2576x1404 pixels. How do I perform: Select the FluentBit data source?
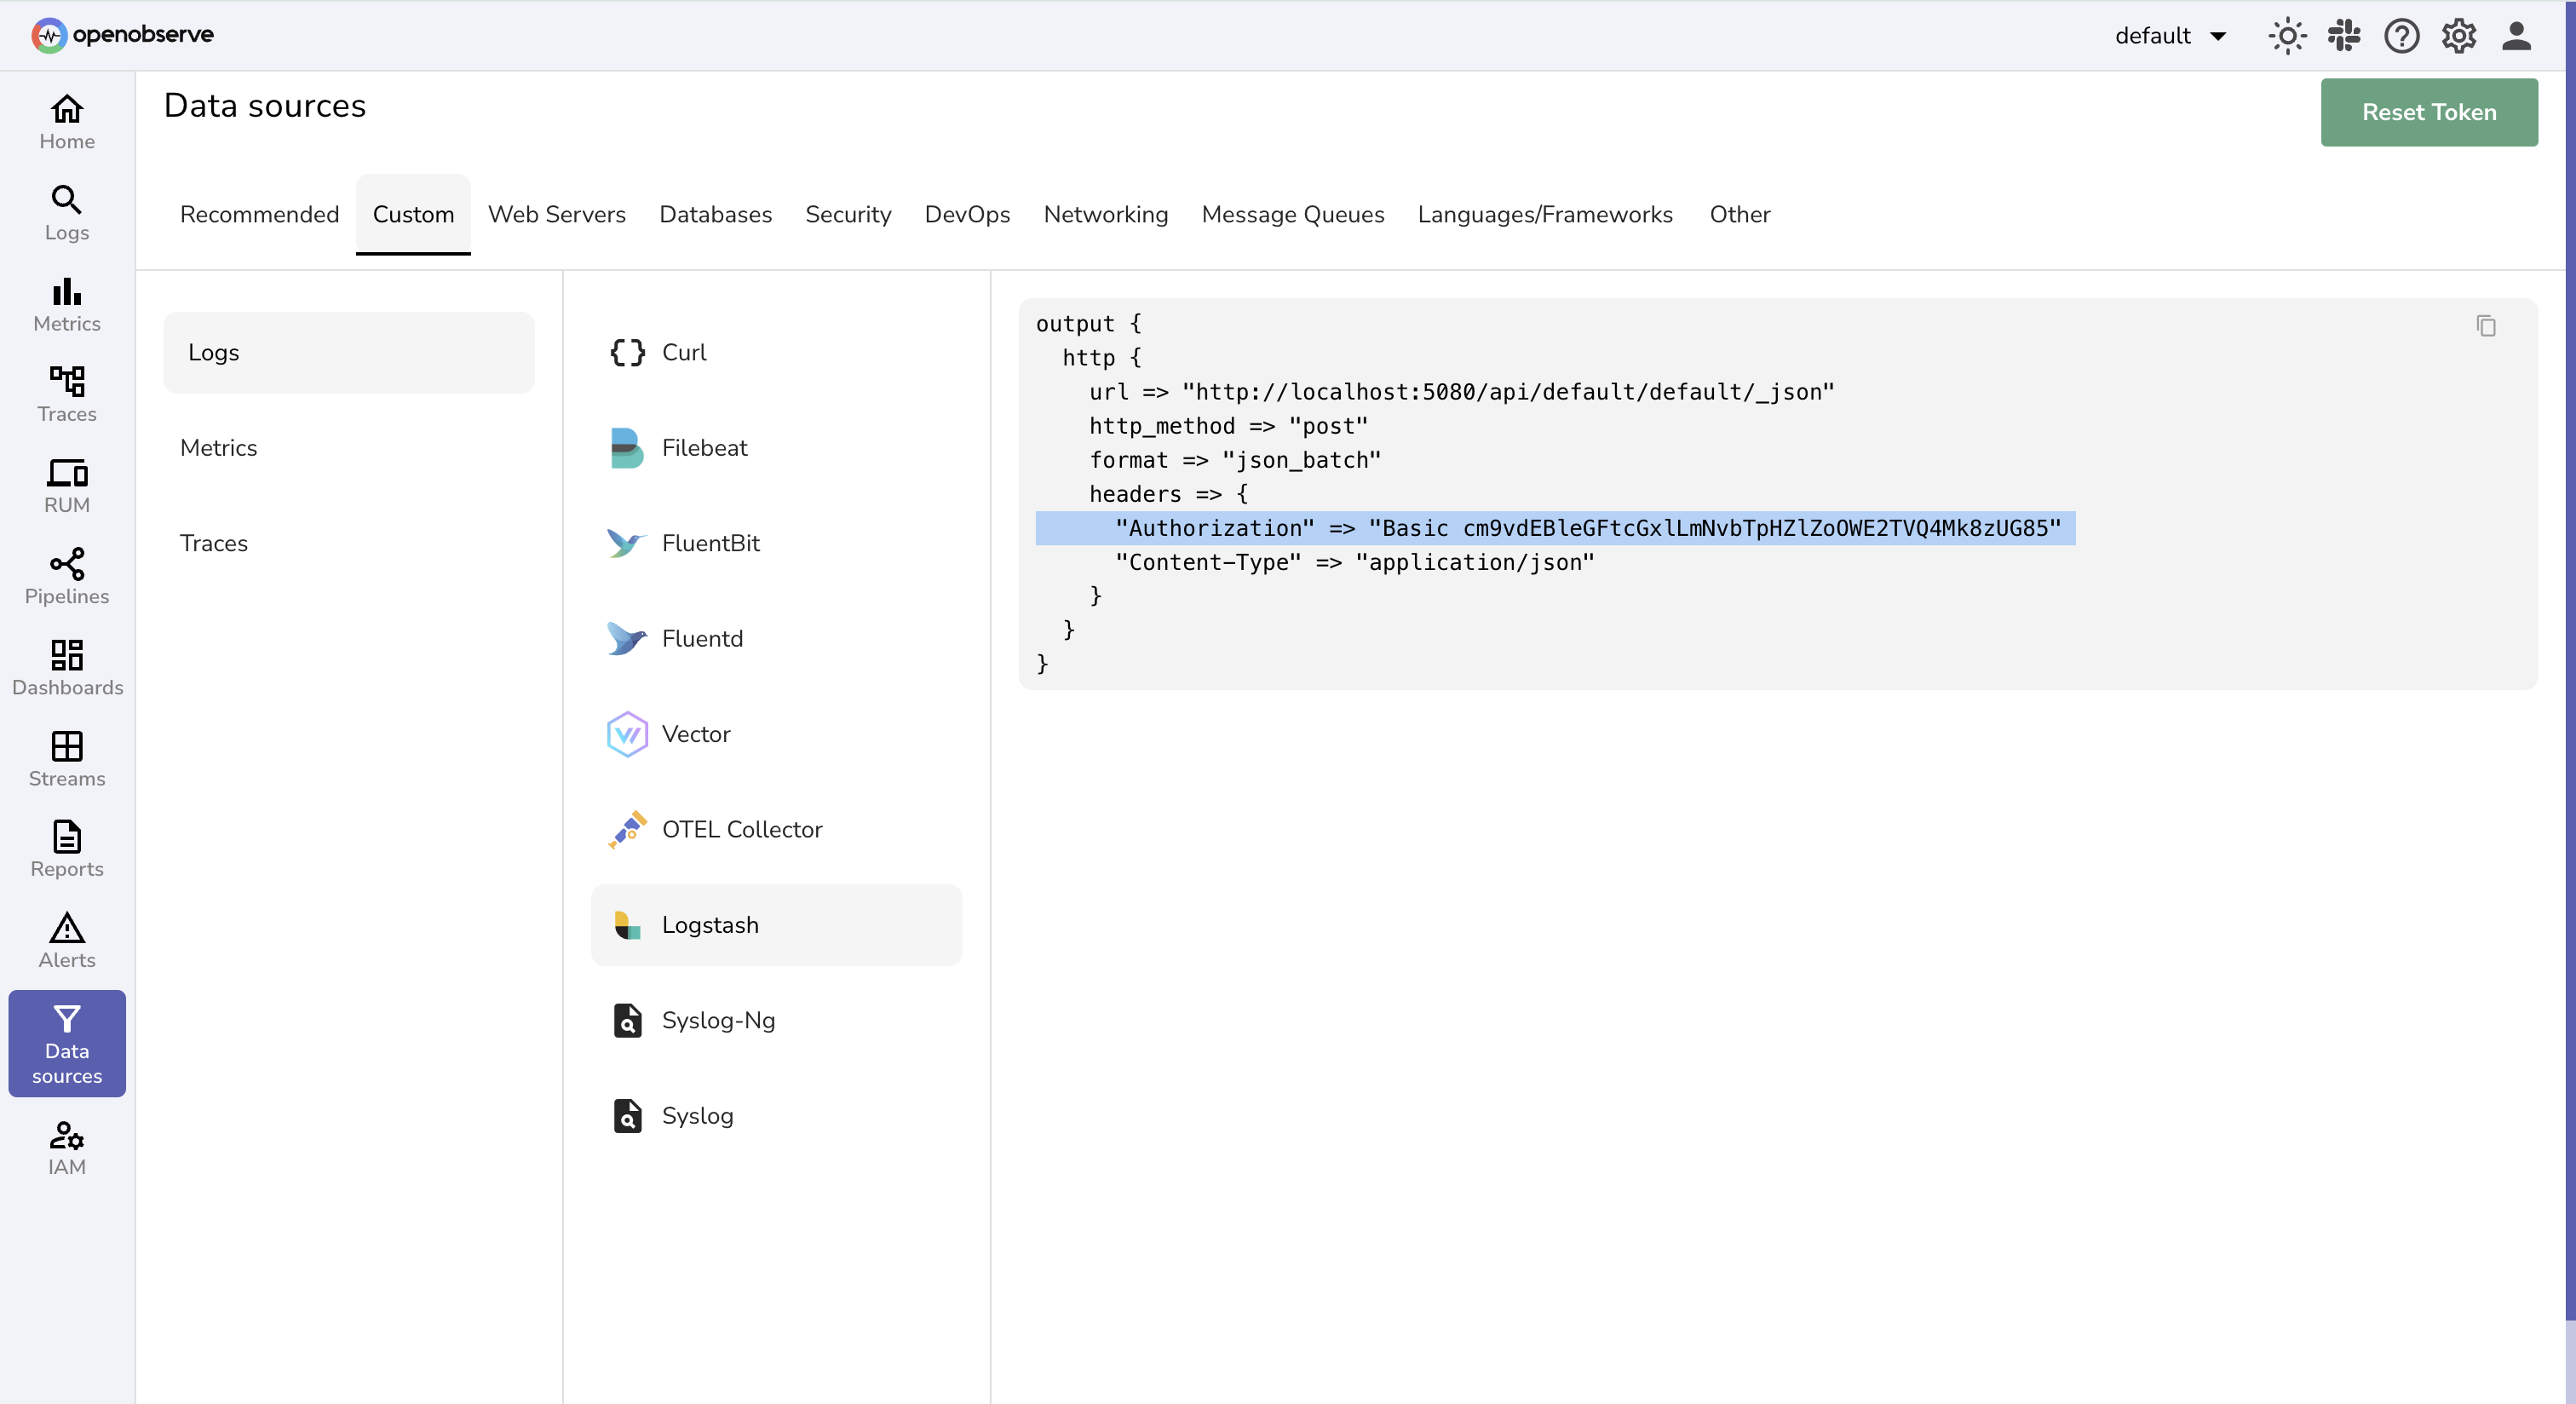pos(712,543)
